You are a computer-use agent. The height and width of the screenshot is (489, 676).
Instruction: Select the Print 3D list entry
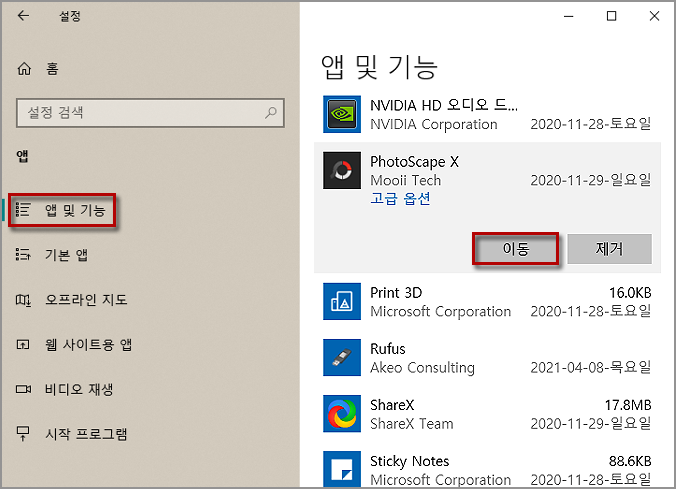pyautogui.click(x=487, y=301)
